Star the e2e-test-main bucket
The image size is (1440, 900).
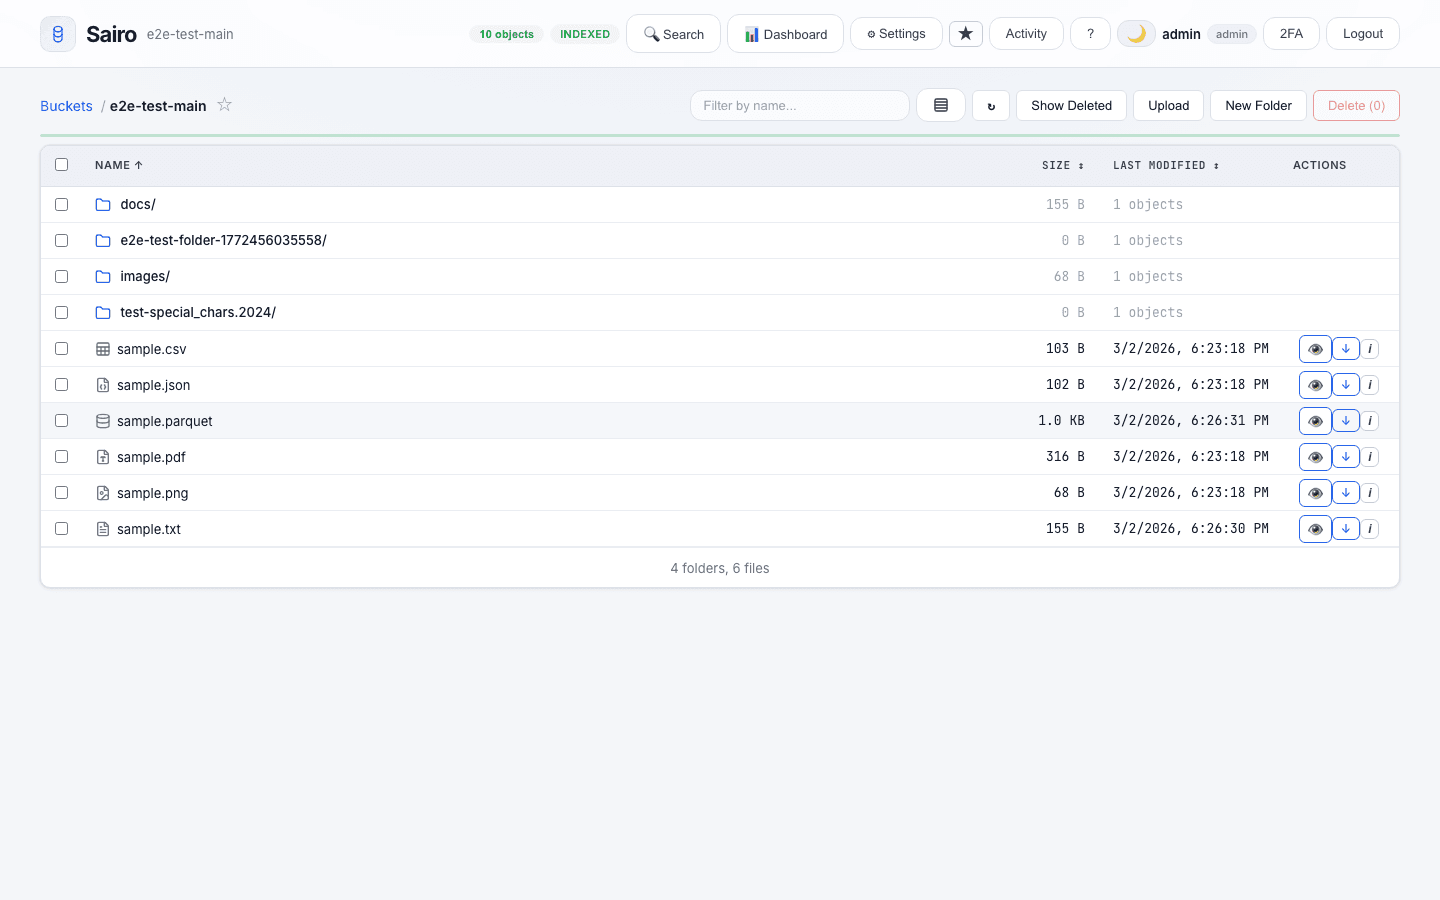[225, 105]
